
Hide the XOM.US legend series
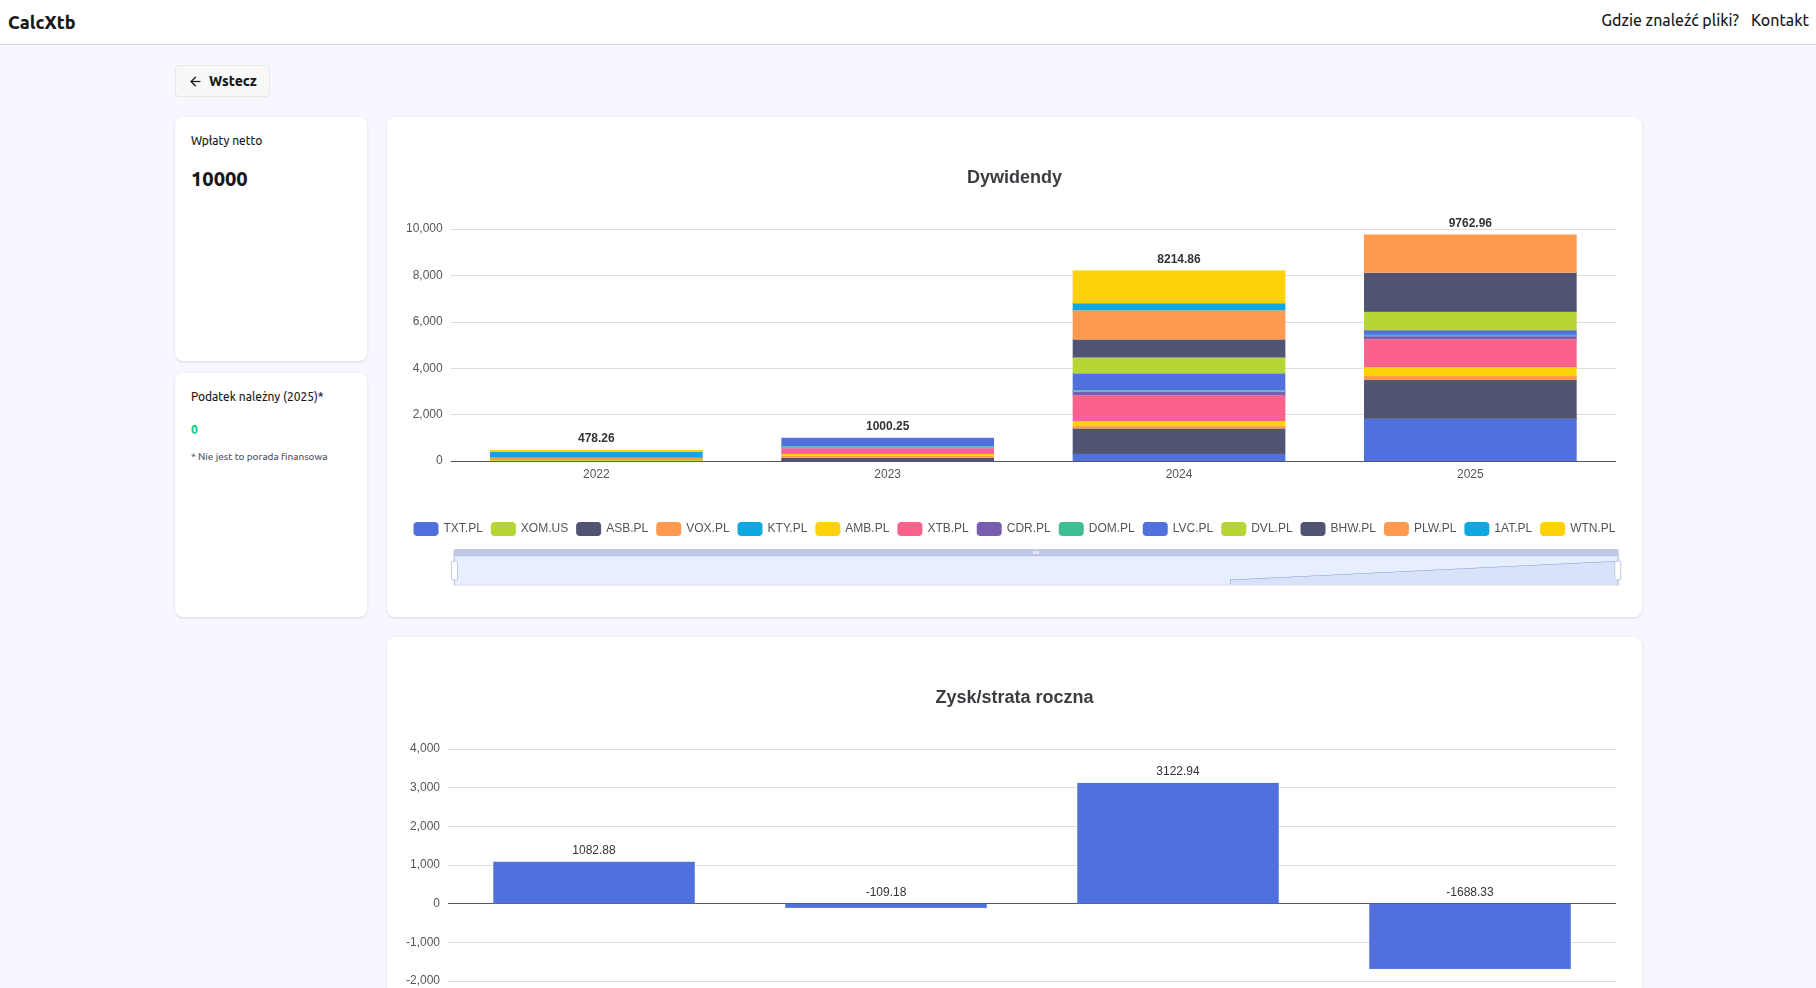coord(530,528)
